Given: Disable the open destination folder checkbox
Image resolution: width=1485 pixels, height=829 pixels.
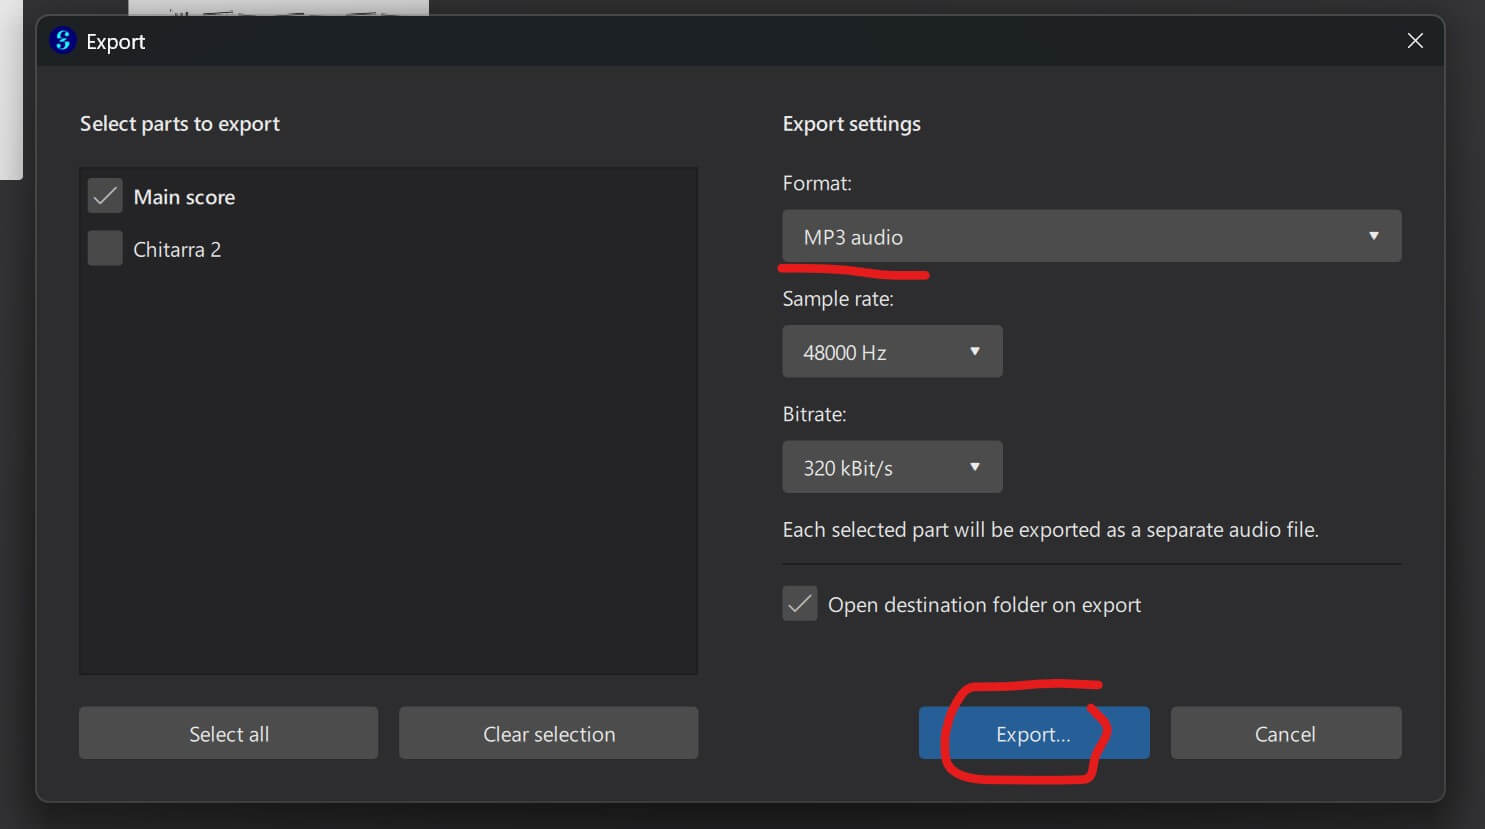Looking at the screenshot, I should tap(799, 604).
